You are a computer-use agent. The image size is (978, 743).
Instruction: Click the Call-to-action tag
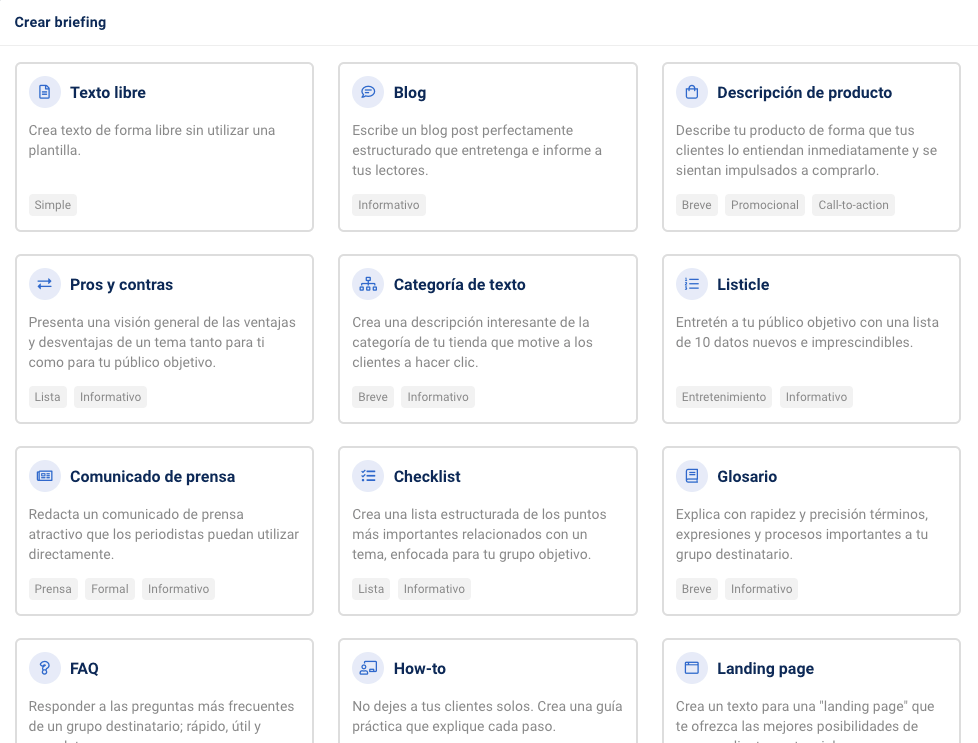click(853, 205)
